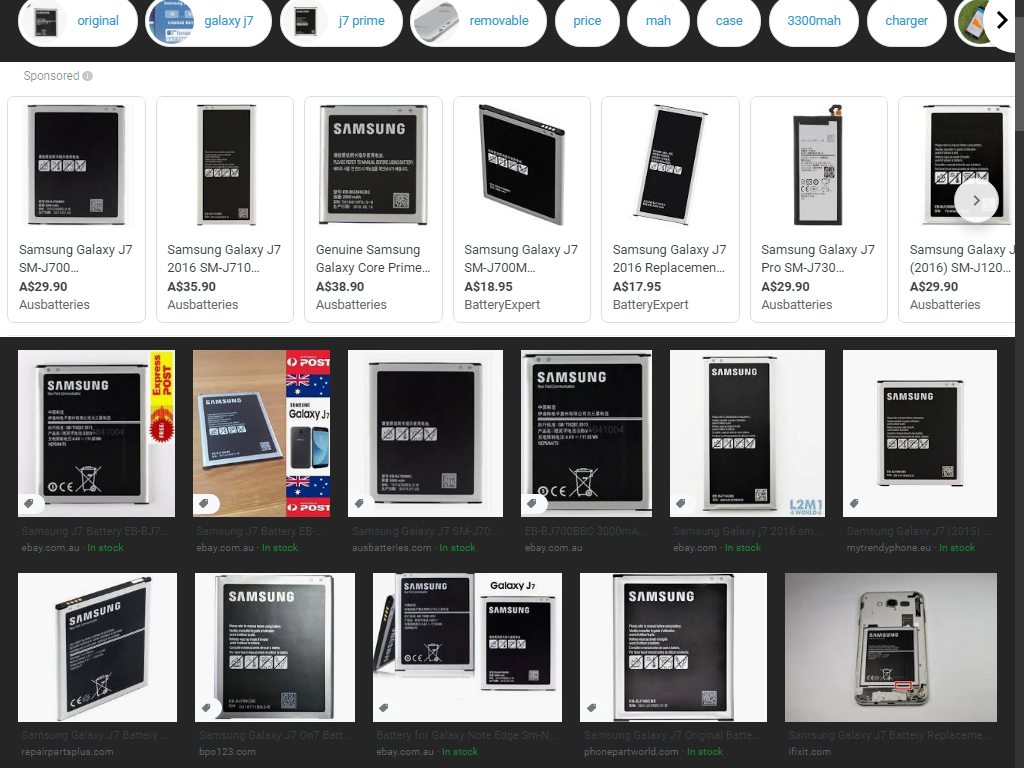1024x768 pixels.
Task: Open Galaxy J7 battery image with Australian flag
Action: coord(261,434)
